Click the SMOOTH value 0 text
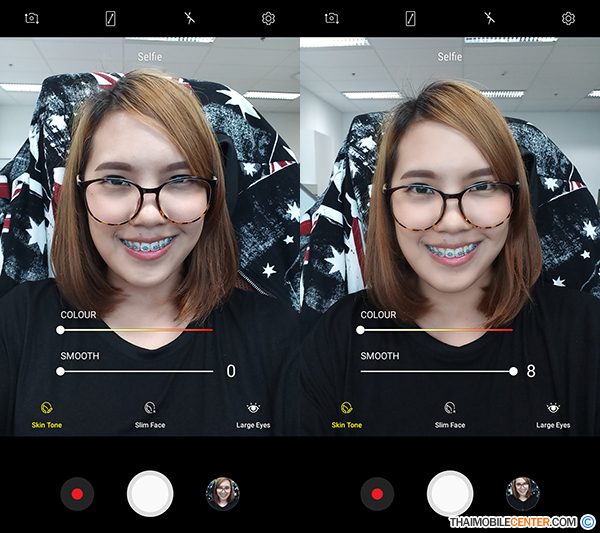The width and height of the screenshot is (600, 533). pyautogui.click(x=231, y=371)
